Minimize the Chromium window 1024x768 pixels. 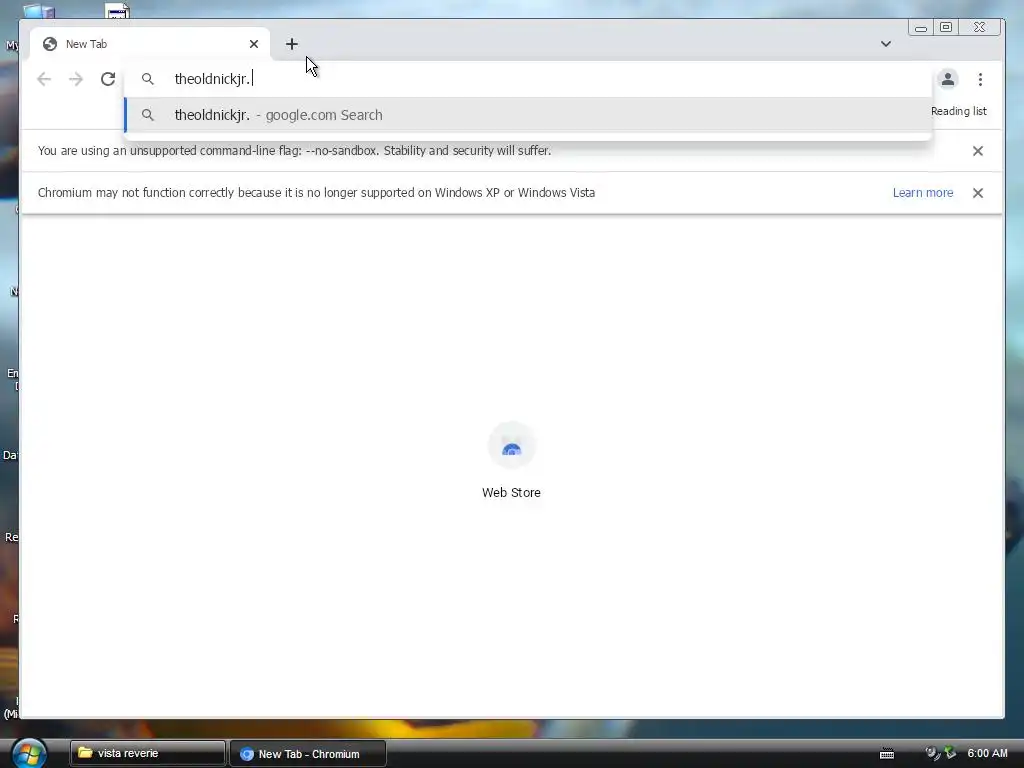pos(921,27)
